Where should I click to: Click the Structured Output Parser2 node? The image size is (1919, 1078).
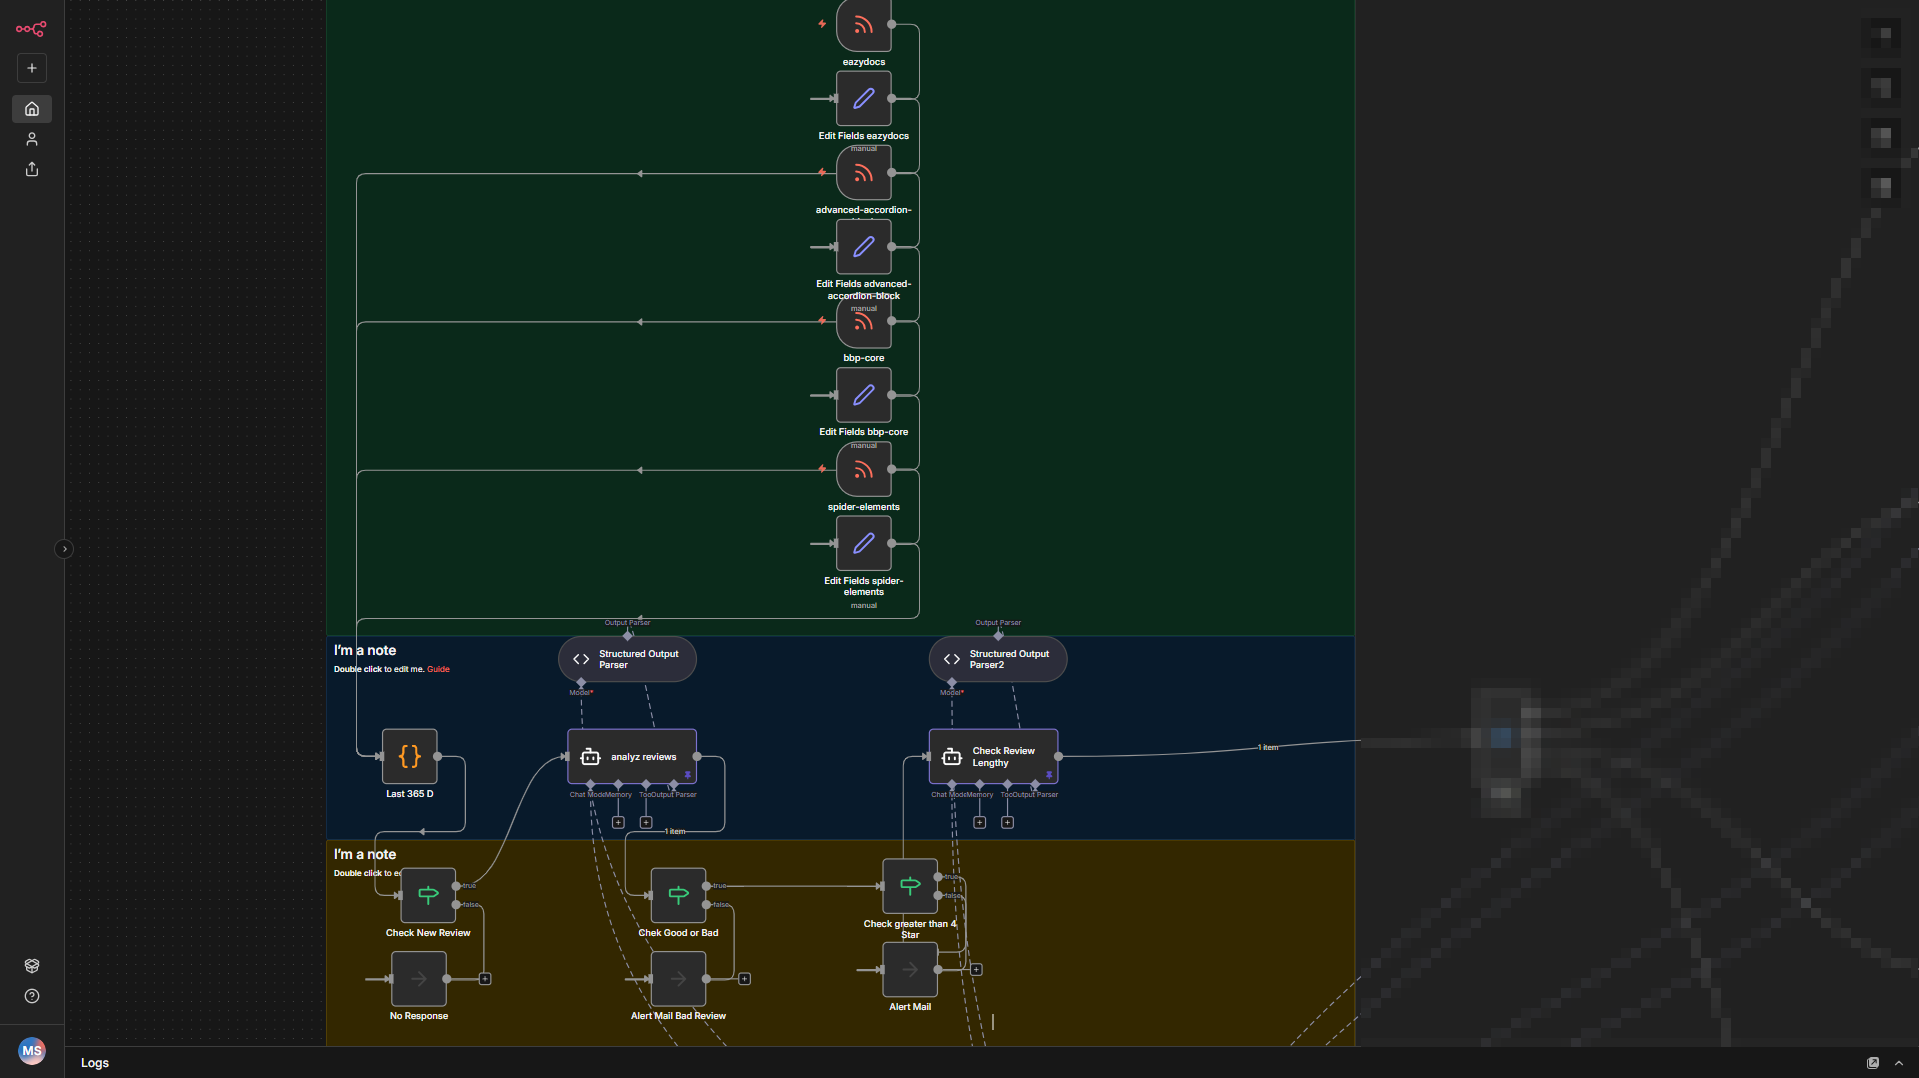[998, 660]
